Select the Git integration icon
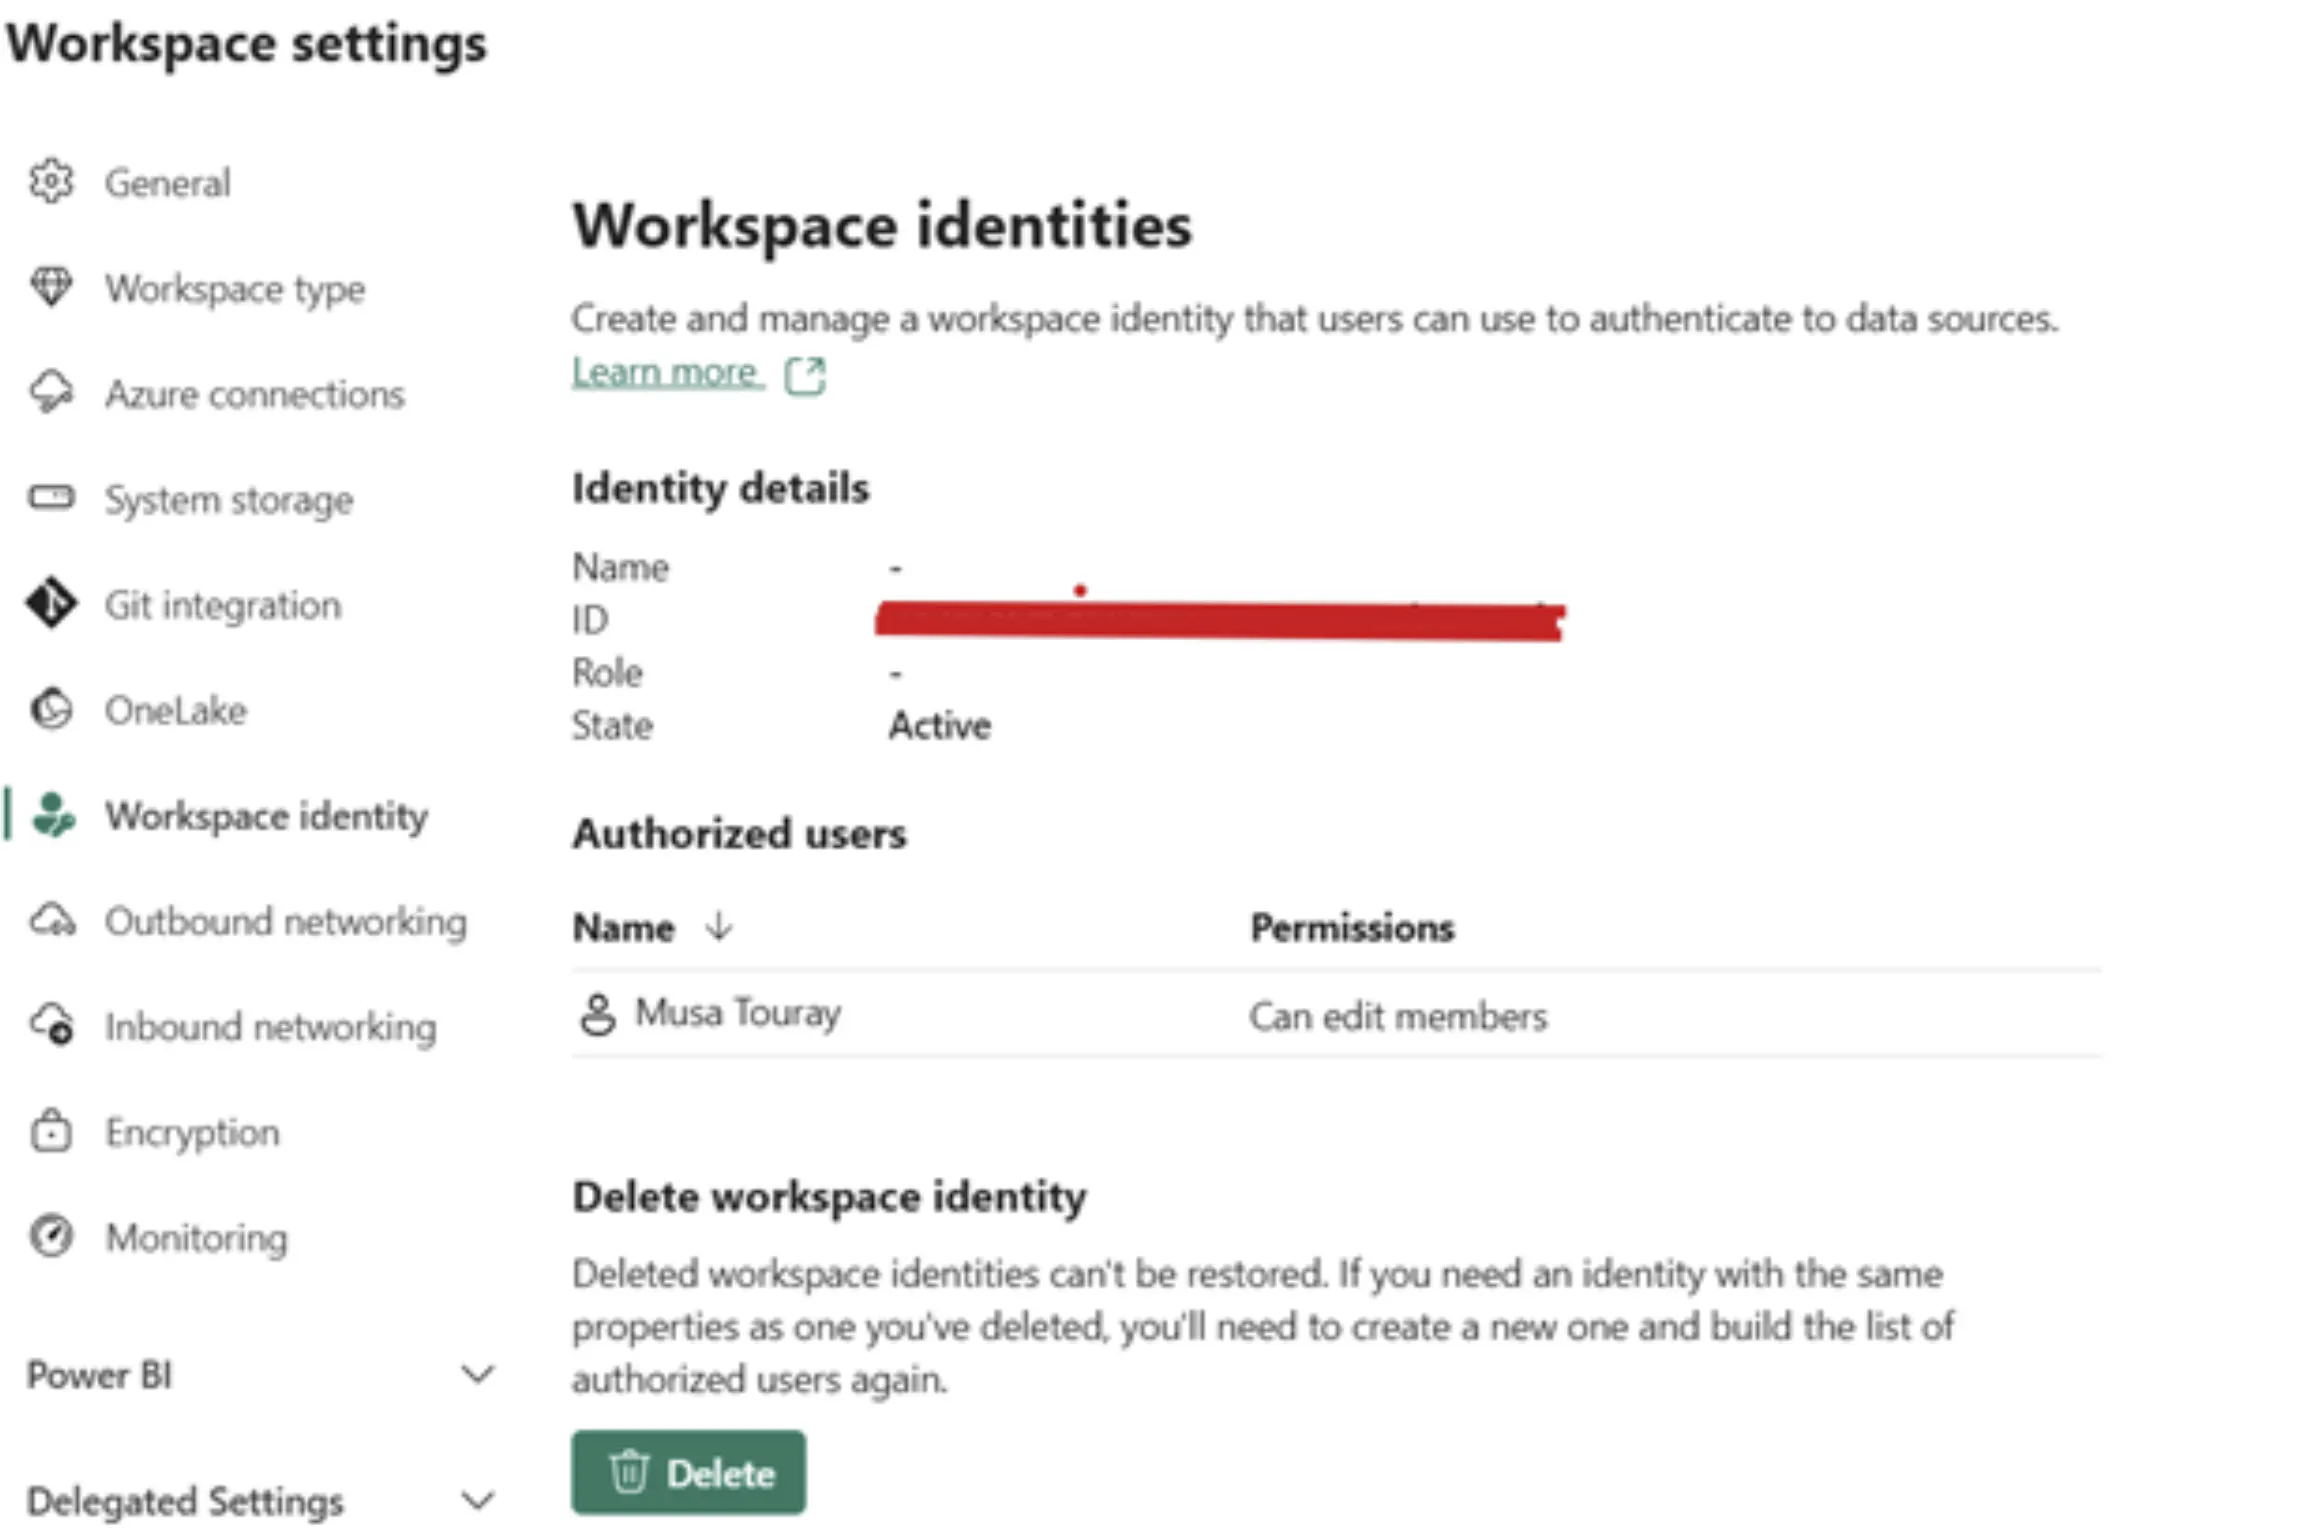Viewport: 2304px width, 1539px height. [x=52, y=603]
